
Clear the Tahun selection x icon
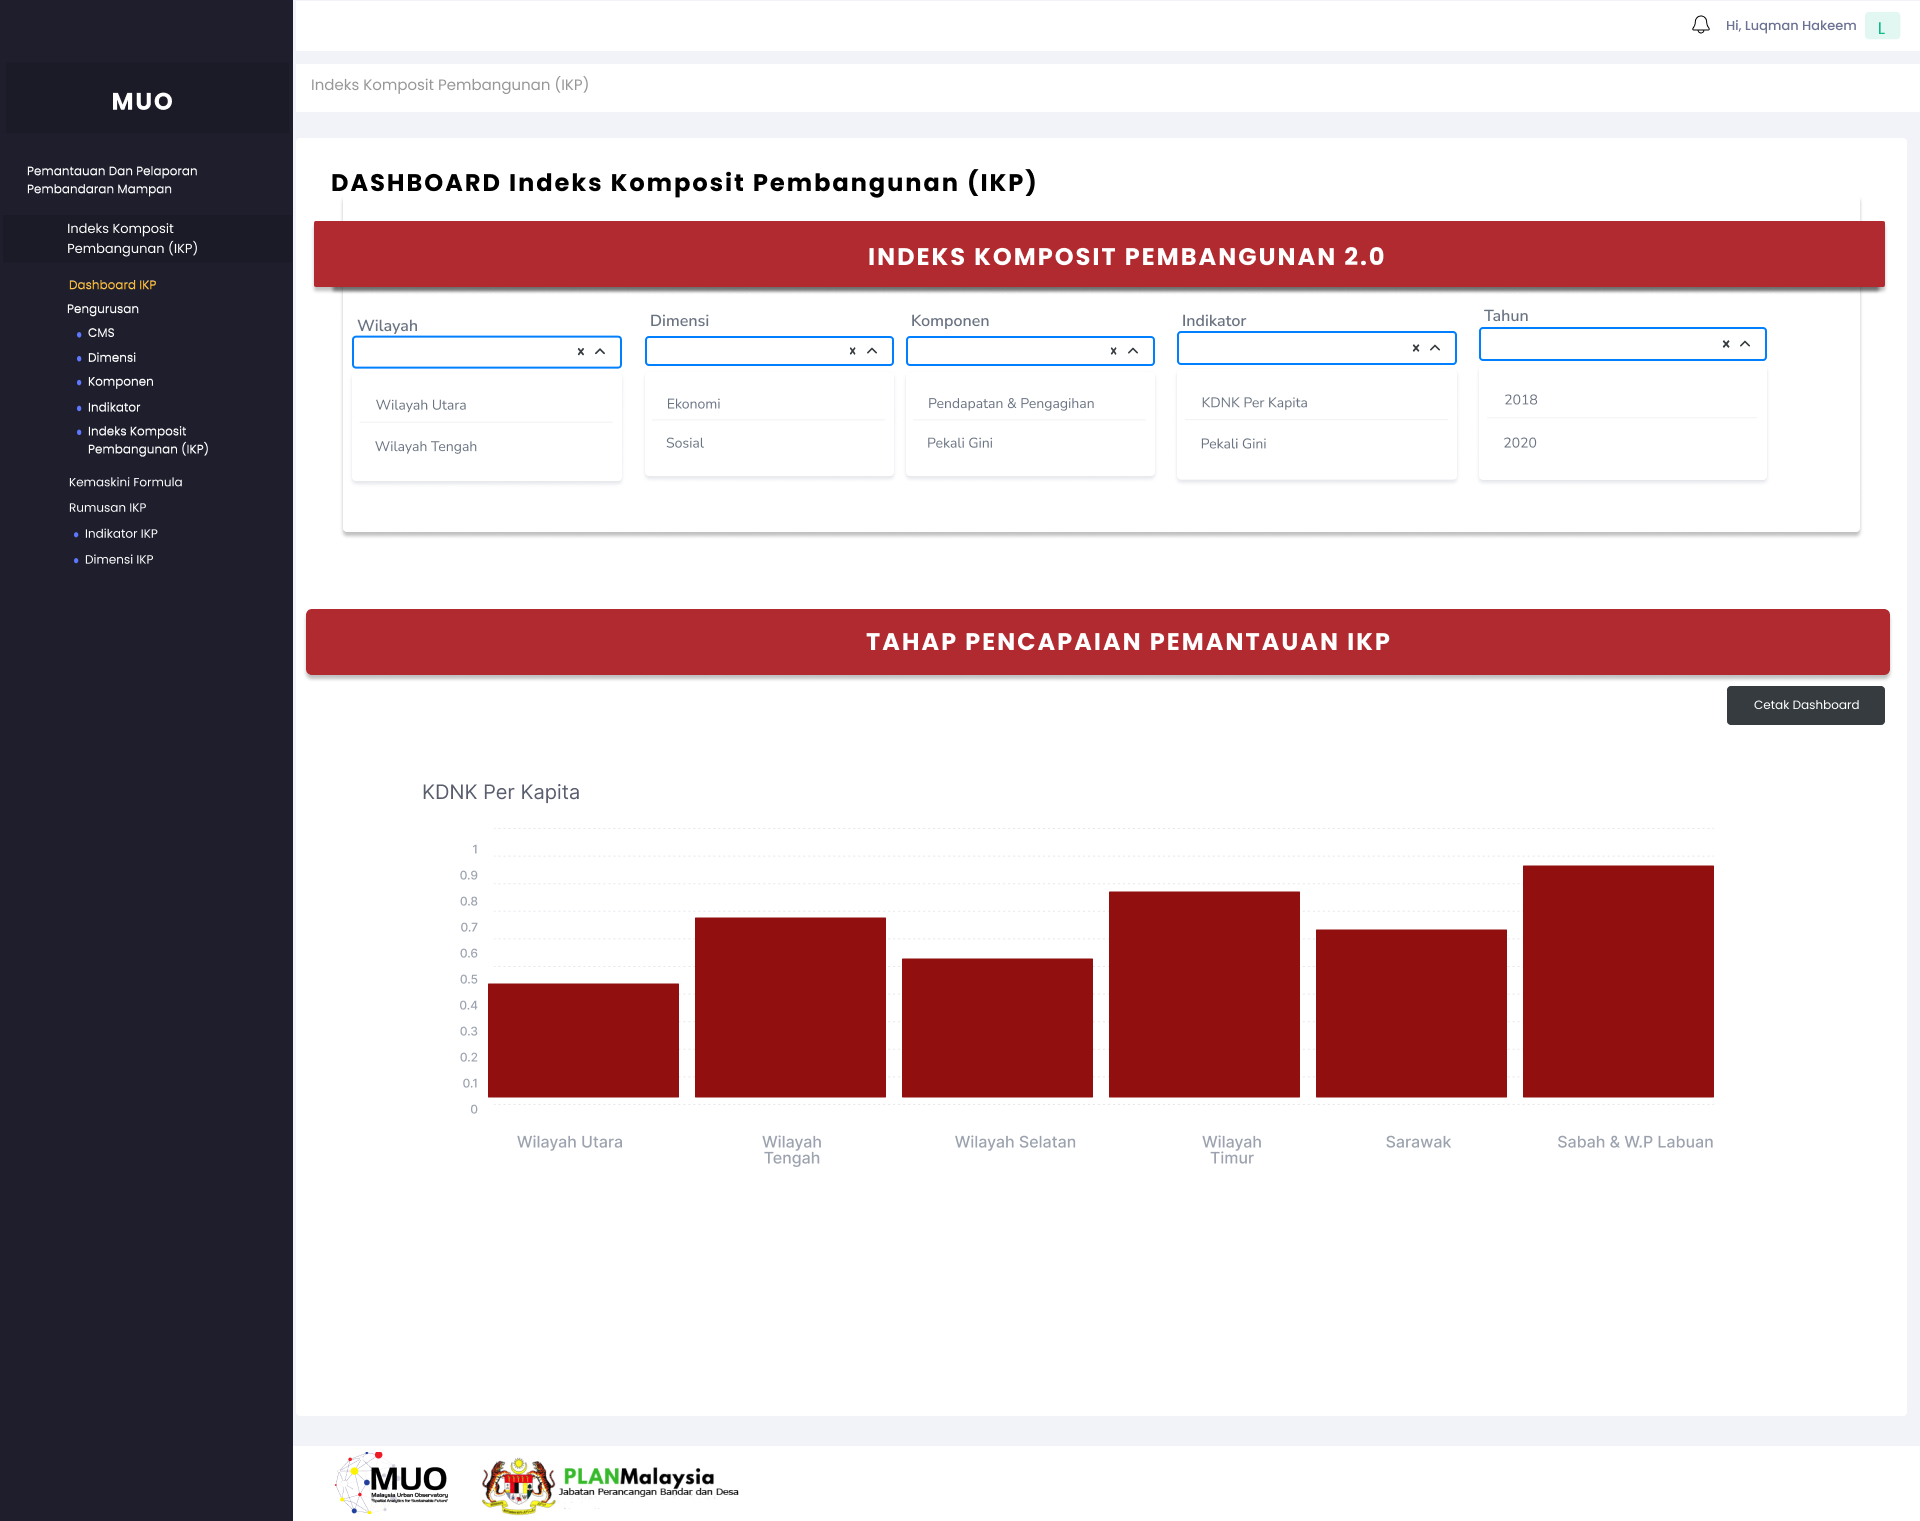coord(1726,344)
